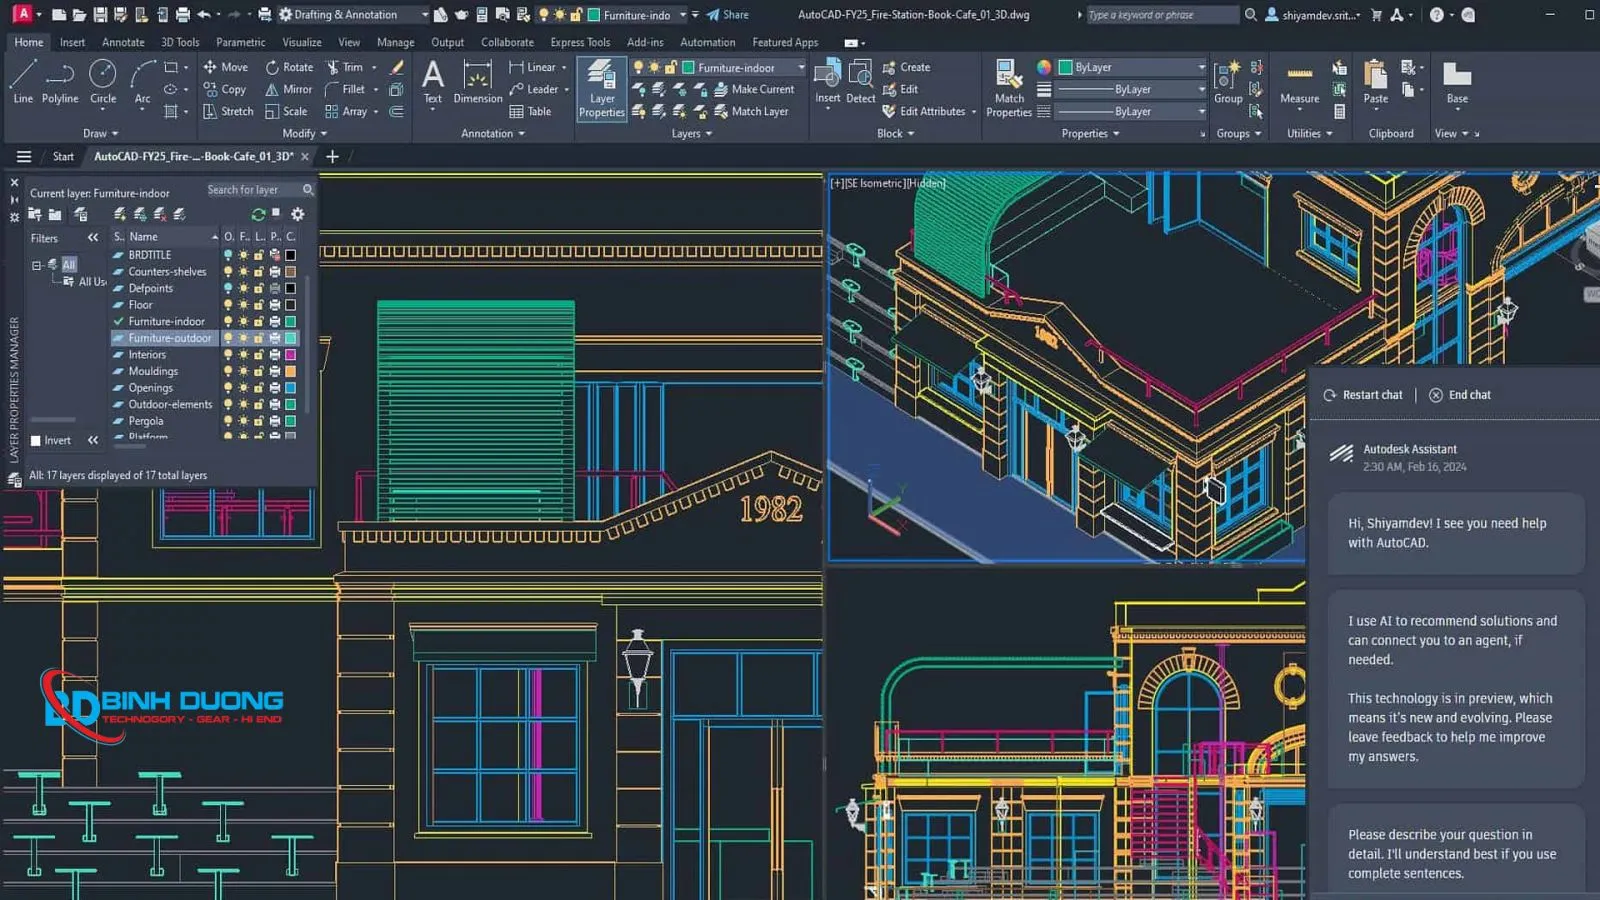This screenshot has height=900, width=1600.
Task: Lock the Interiors layer
Action: tap(259, 354)
